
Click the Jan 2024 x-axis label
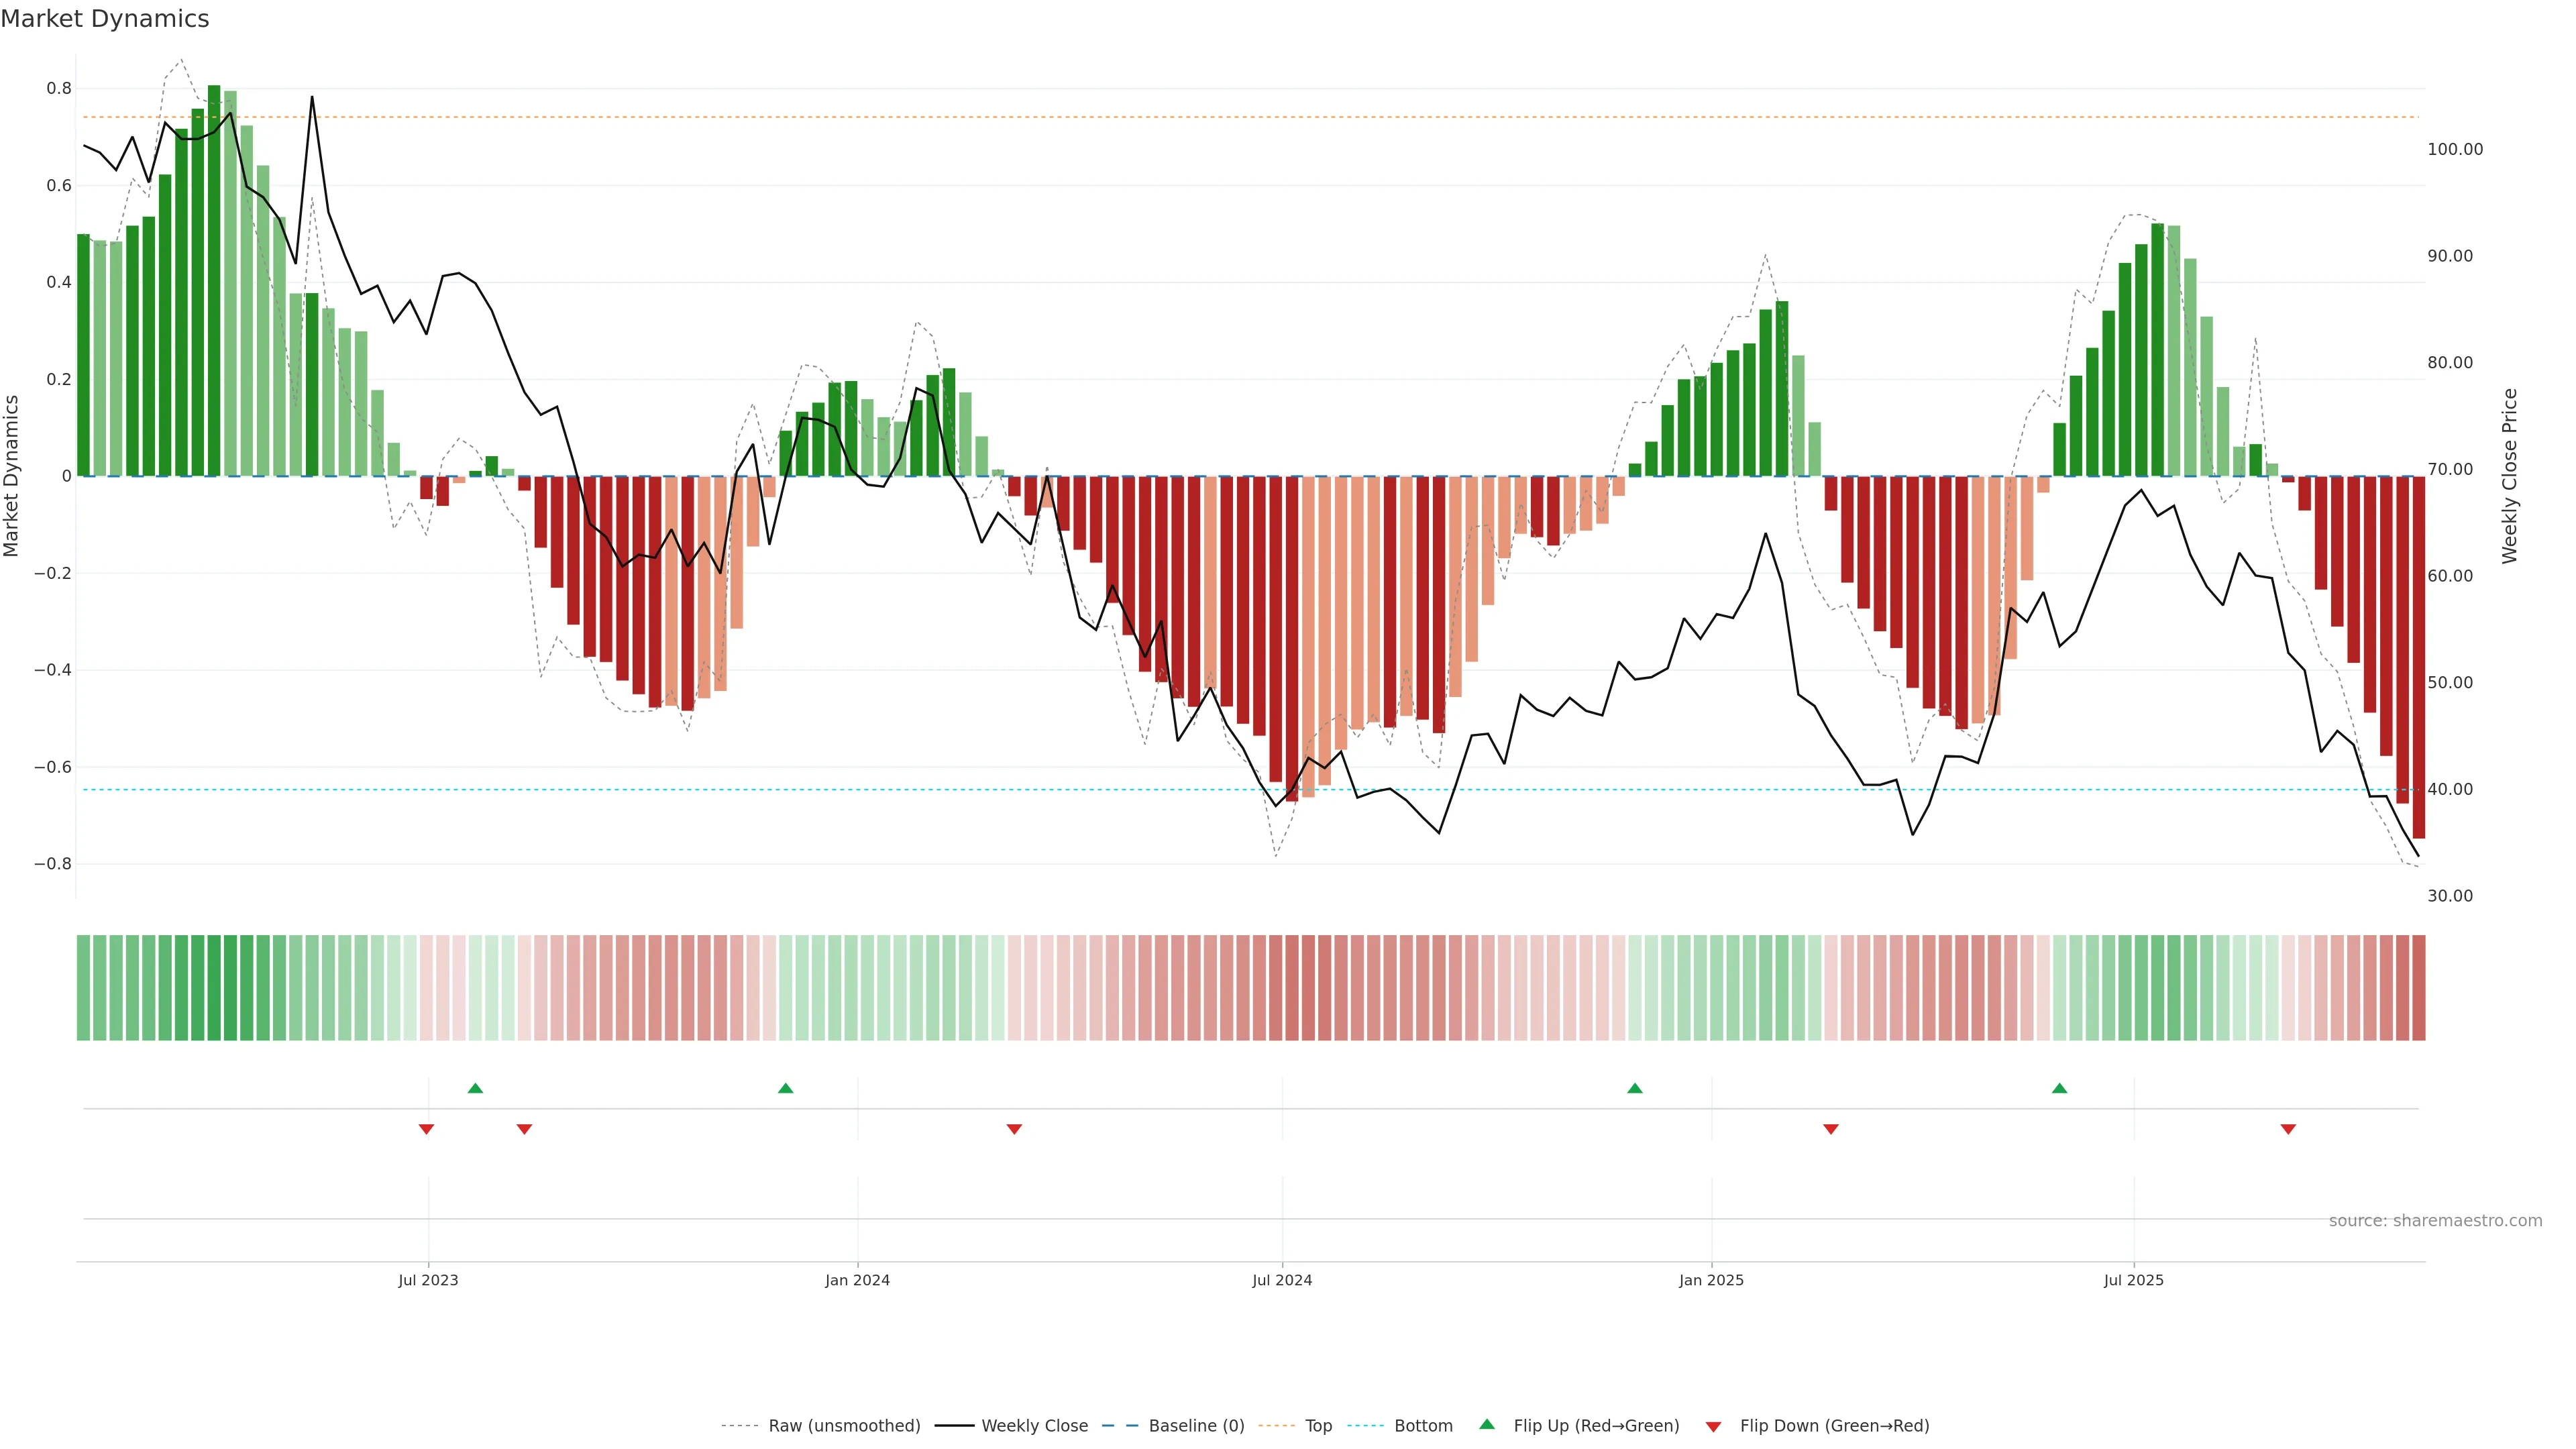click(x=857, y=1280)
